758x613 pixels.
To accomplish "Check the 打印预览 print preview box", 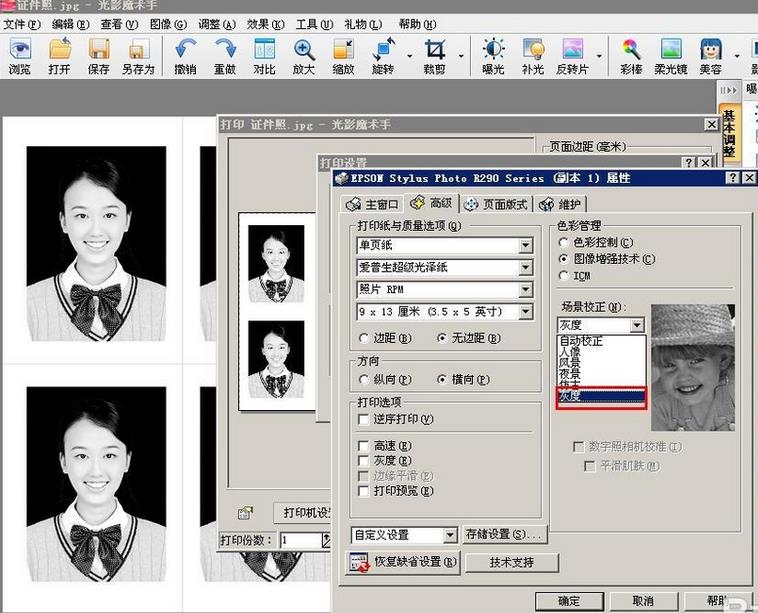I will pyautogui.click(x=364, y=491).
